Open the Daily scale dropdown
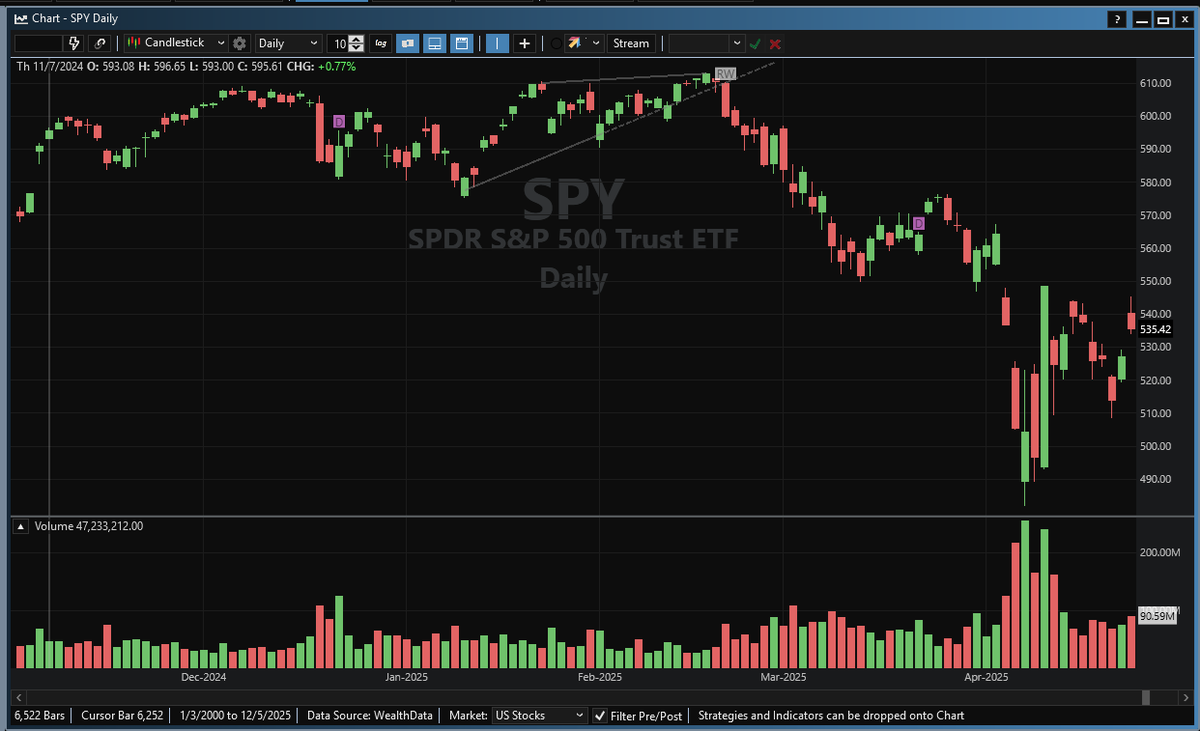 click(x=288, y=43)
